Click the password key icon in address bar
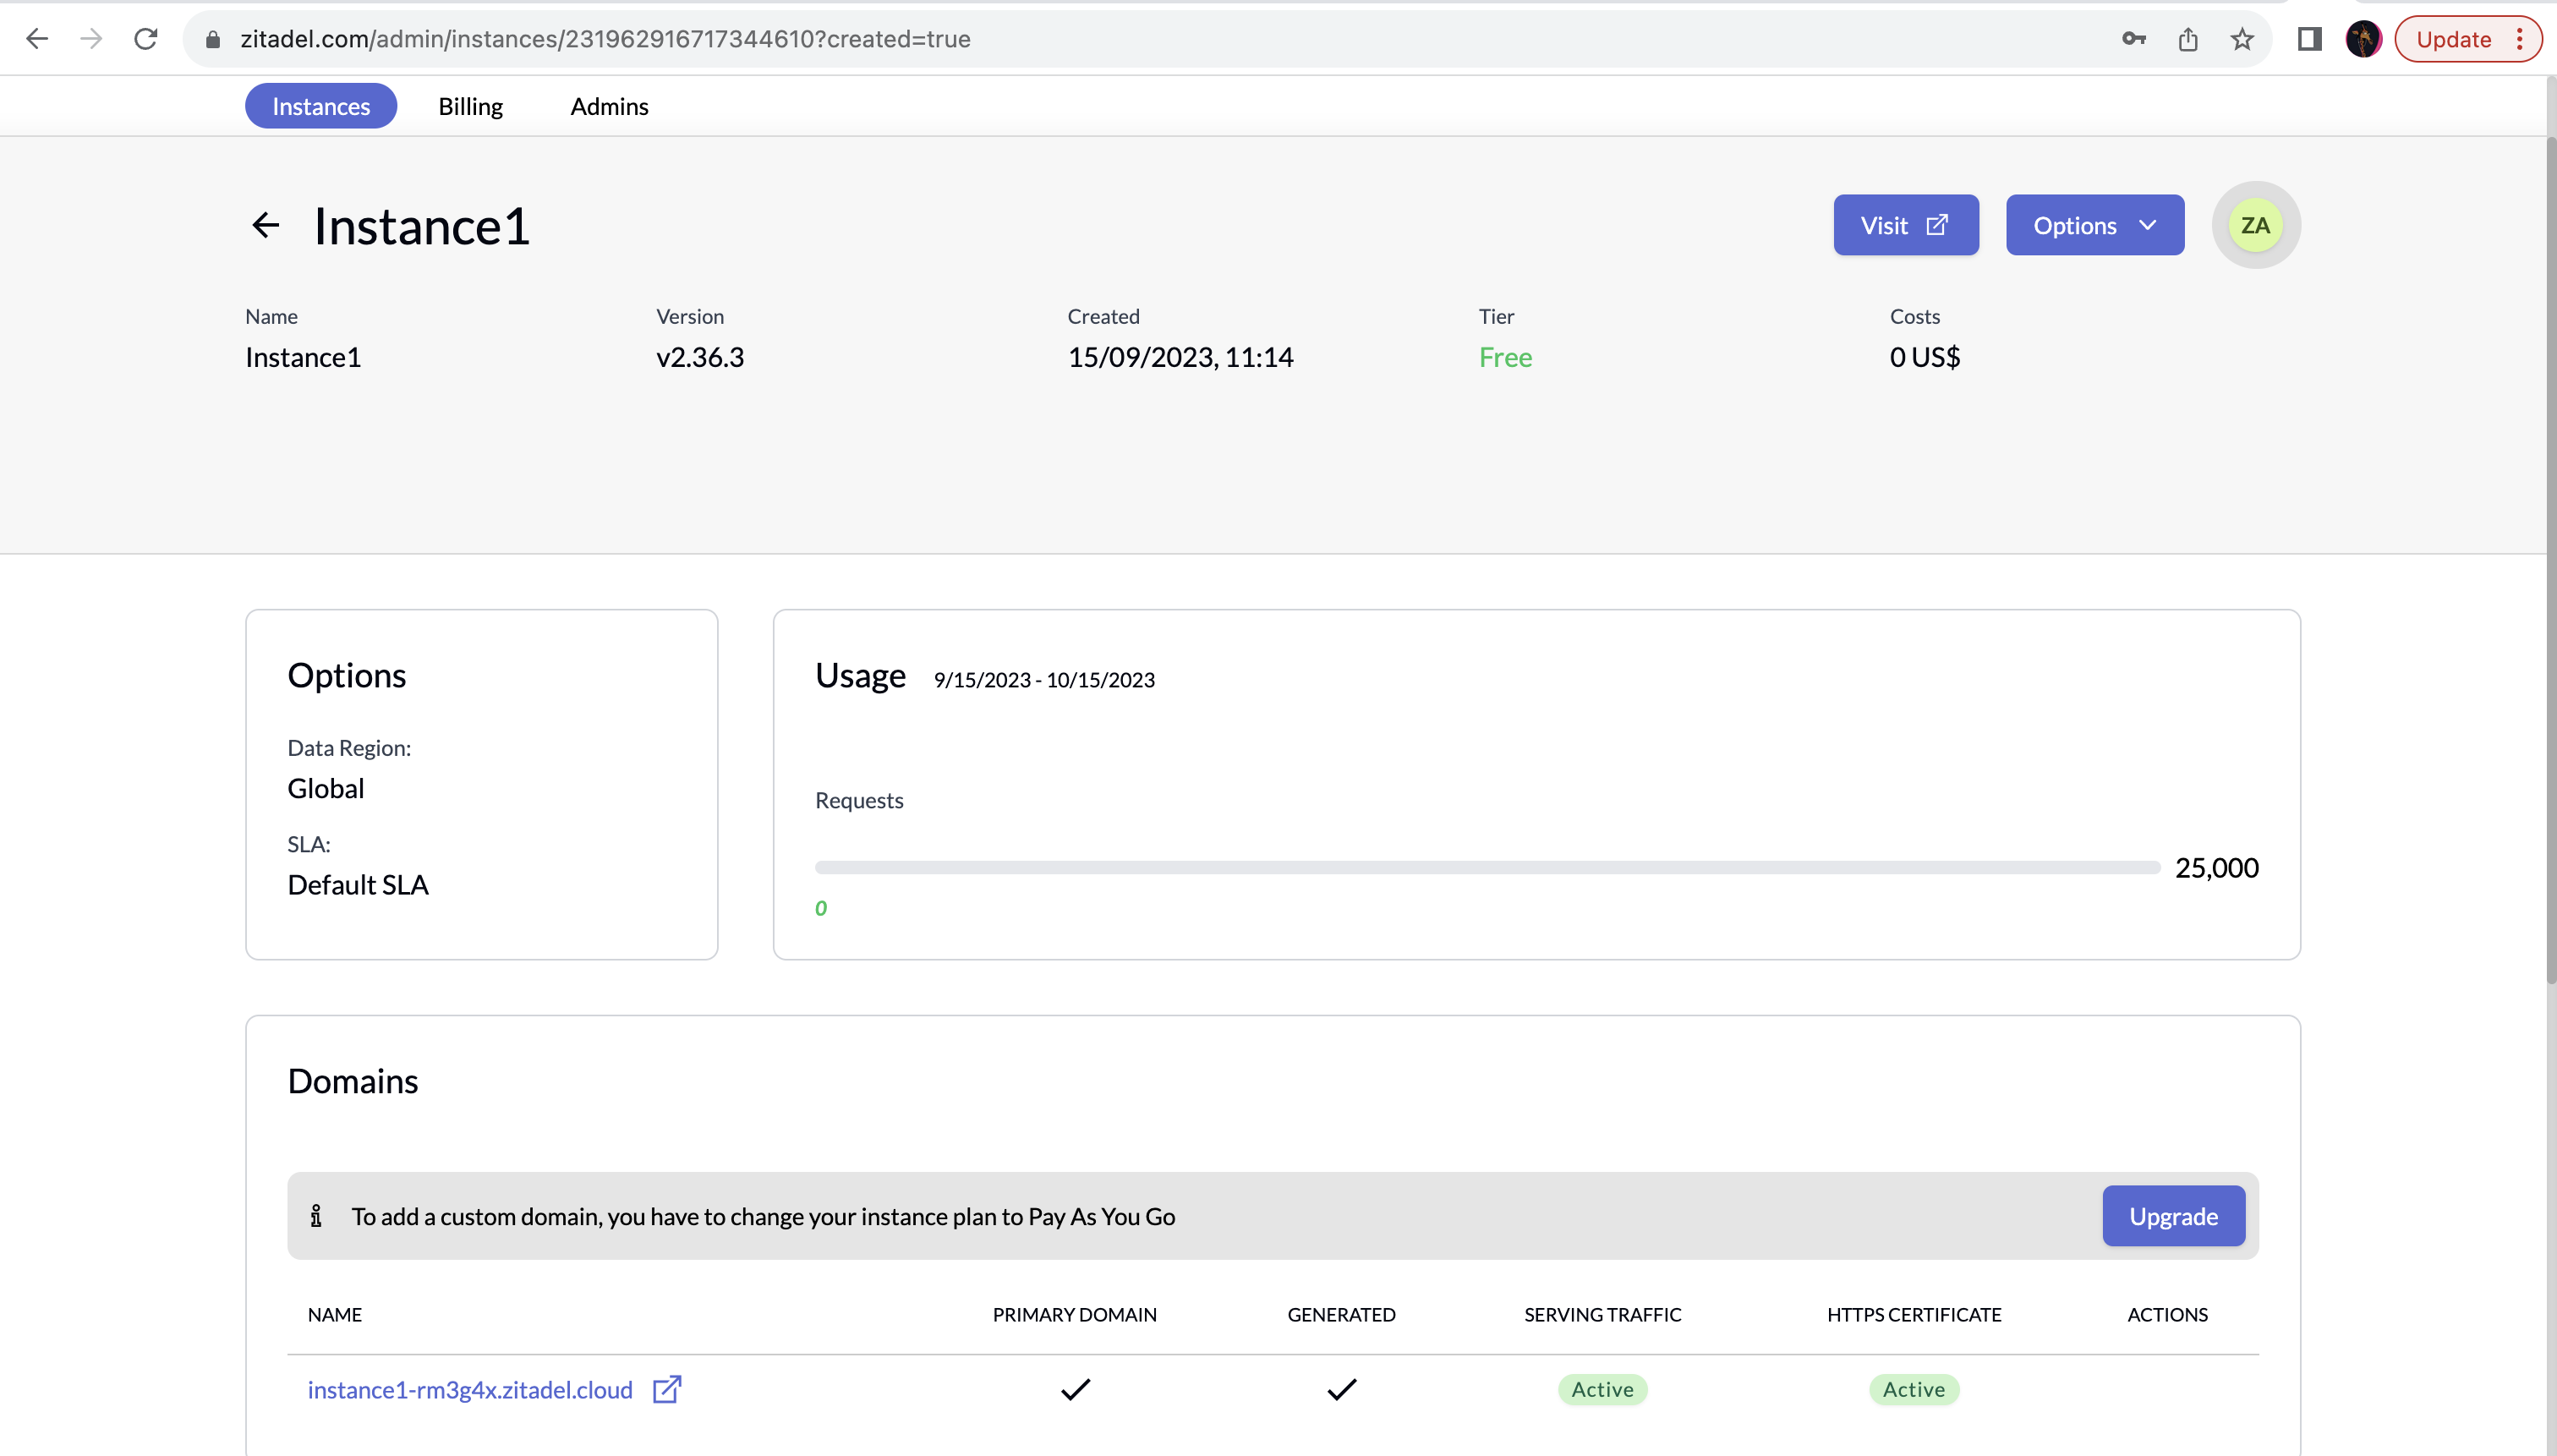 [2133, 39]
